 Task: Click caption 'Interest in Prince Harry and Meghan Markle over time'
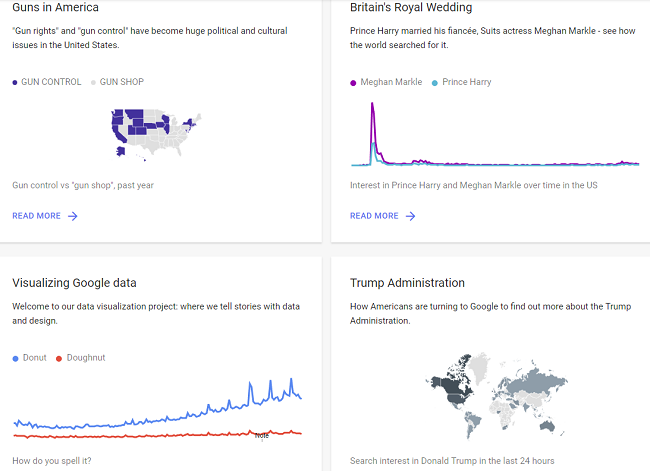pos(474,185)
